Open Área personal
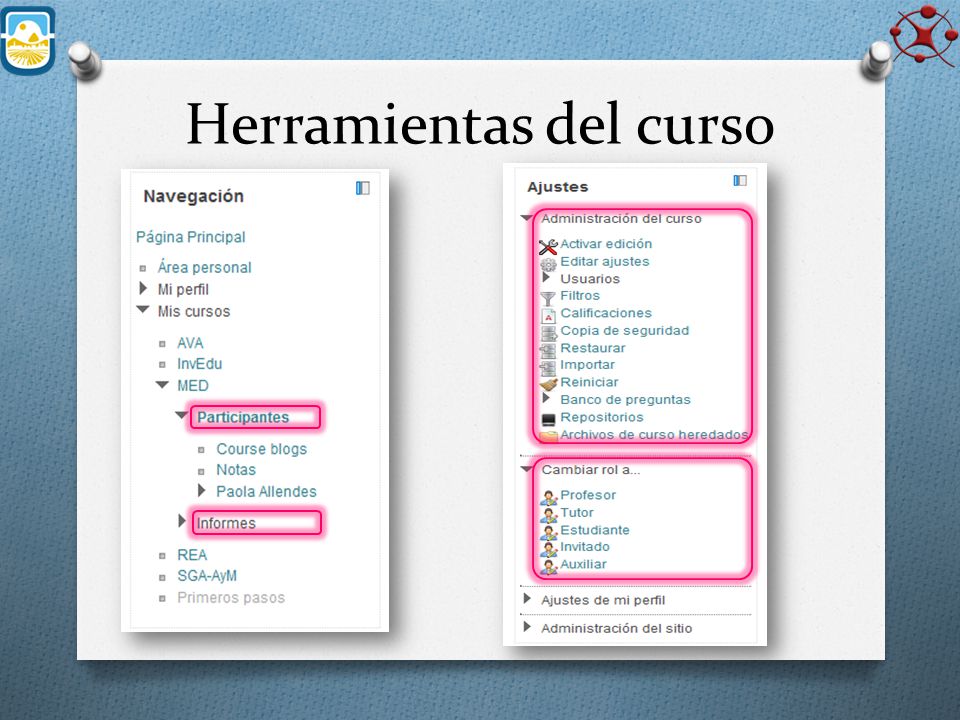Viewport: 960px width, 720px height. click(x=204, y=268)
